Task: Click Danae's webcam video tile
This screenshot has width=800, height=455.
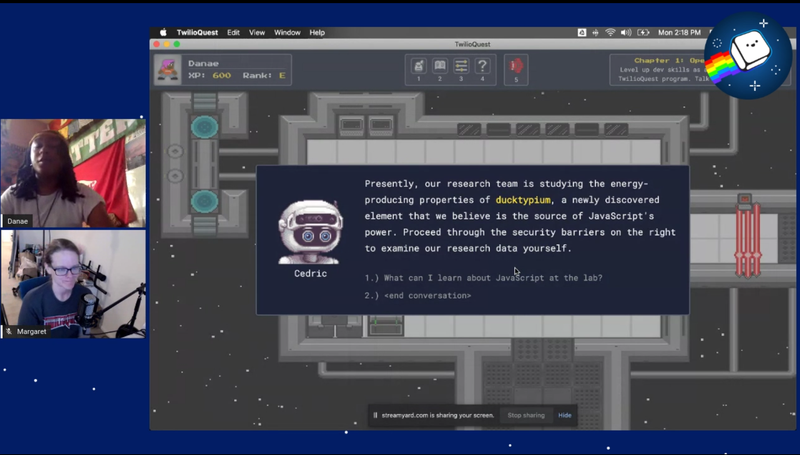Action: [x=73, y=173]
